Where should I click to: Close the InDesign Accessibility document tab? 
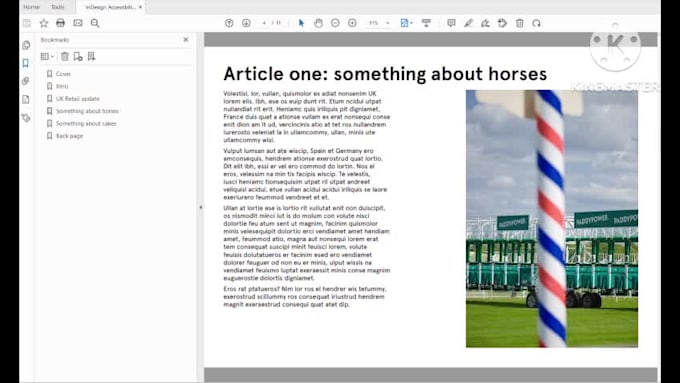[x=140, y=7]
